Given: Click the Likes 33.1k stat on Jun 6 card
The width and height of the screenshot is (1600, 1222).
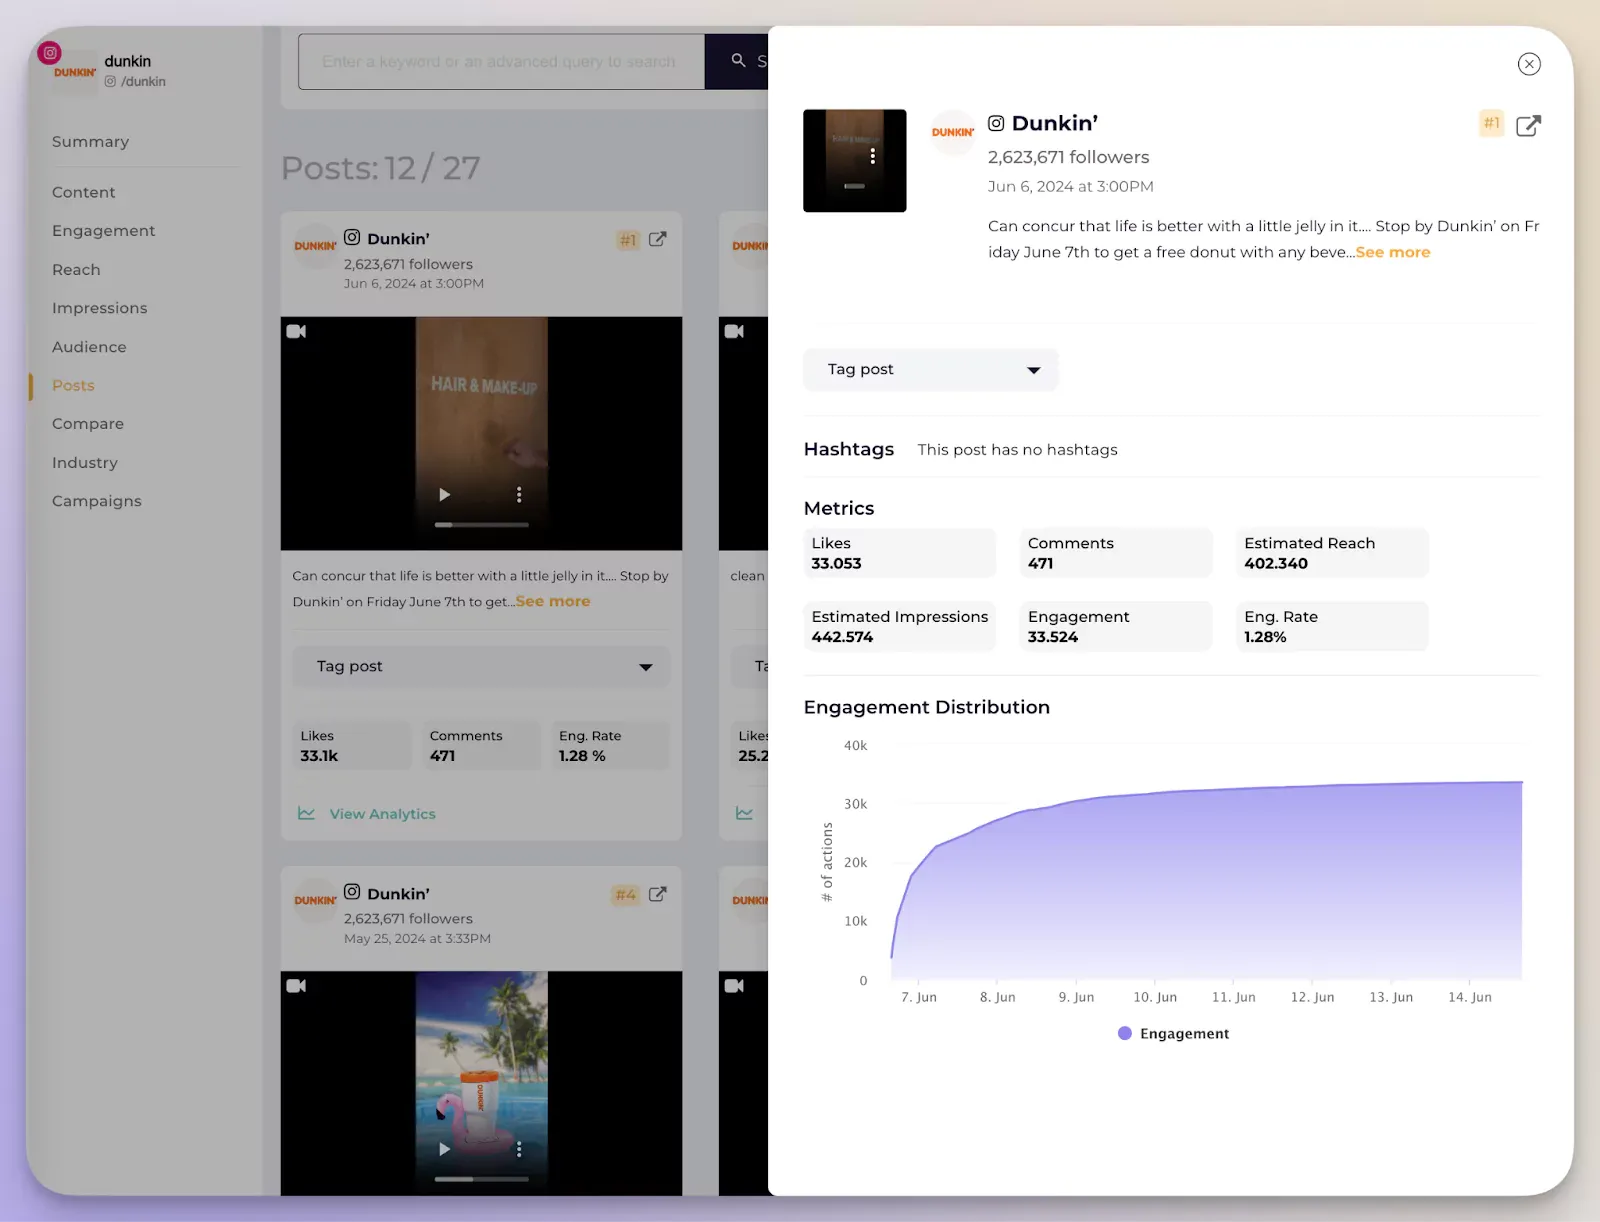Looking at the screenshot, I should click(x=352, y=746).
